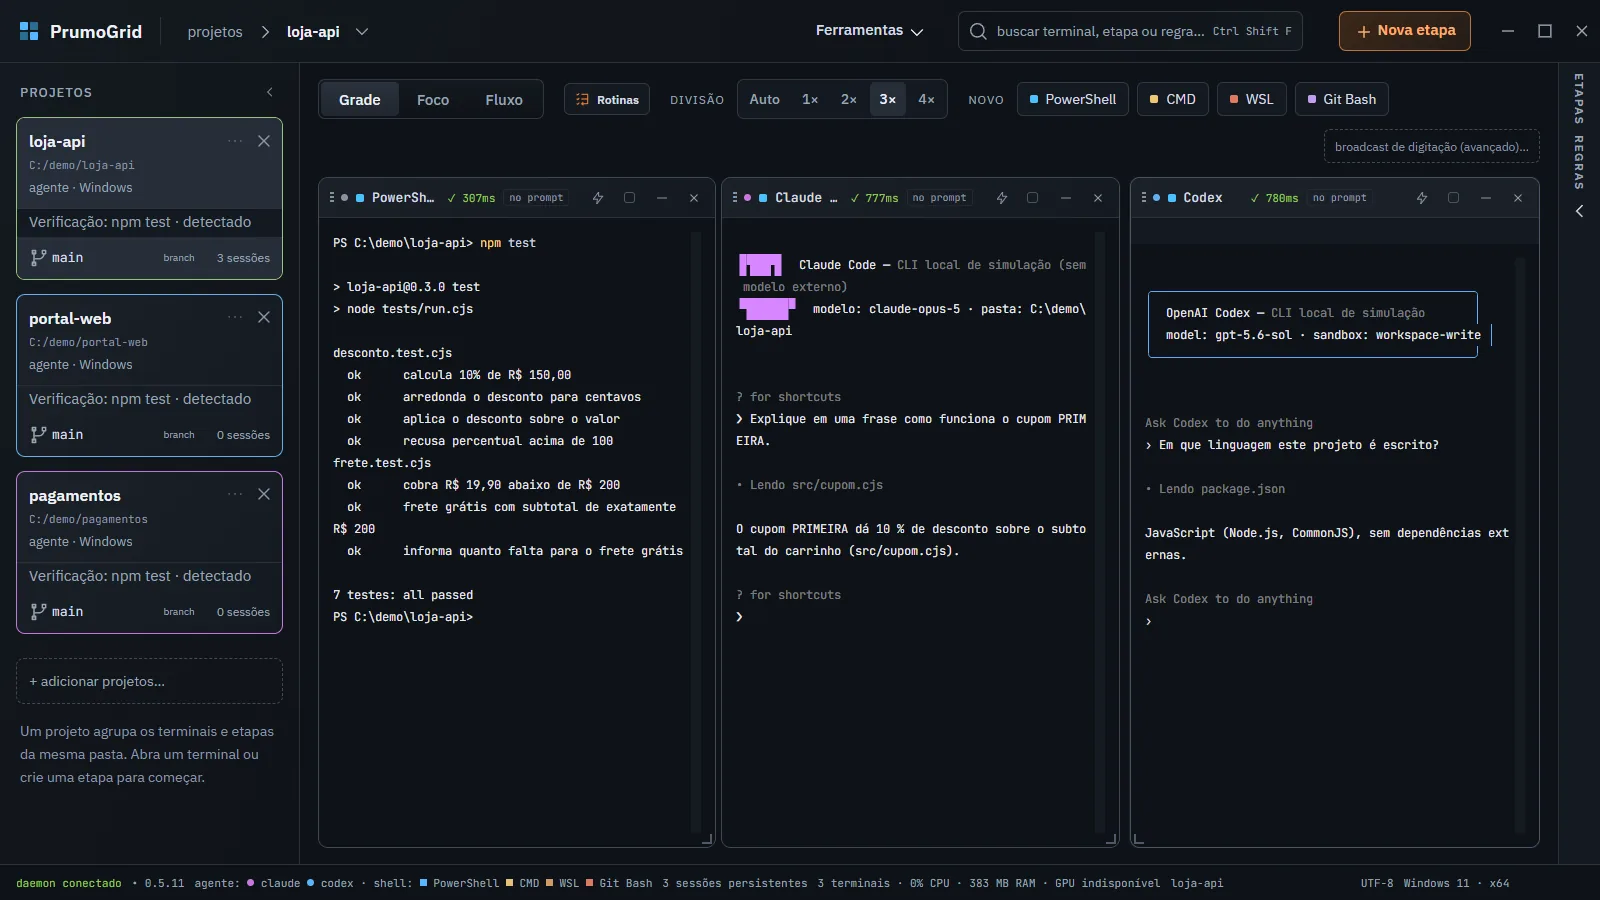Create a new WSL terminal
This screenshot has height=900, width=1600.
coord(1252,99)
